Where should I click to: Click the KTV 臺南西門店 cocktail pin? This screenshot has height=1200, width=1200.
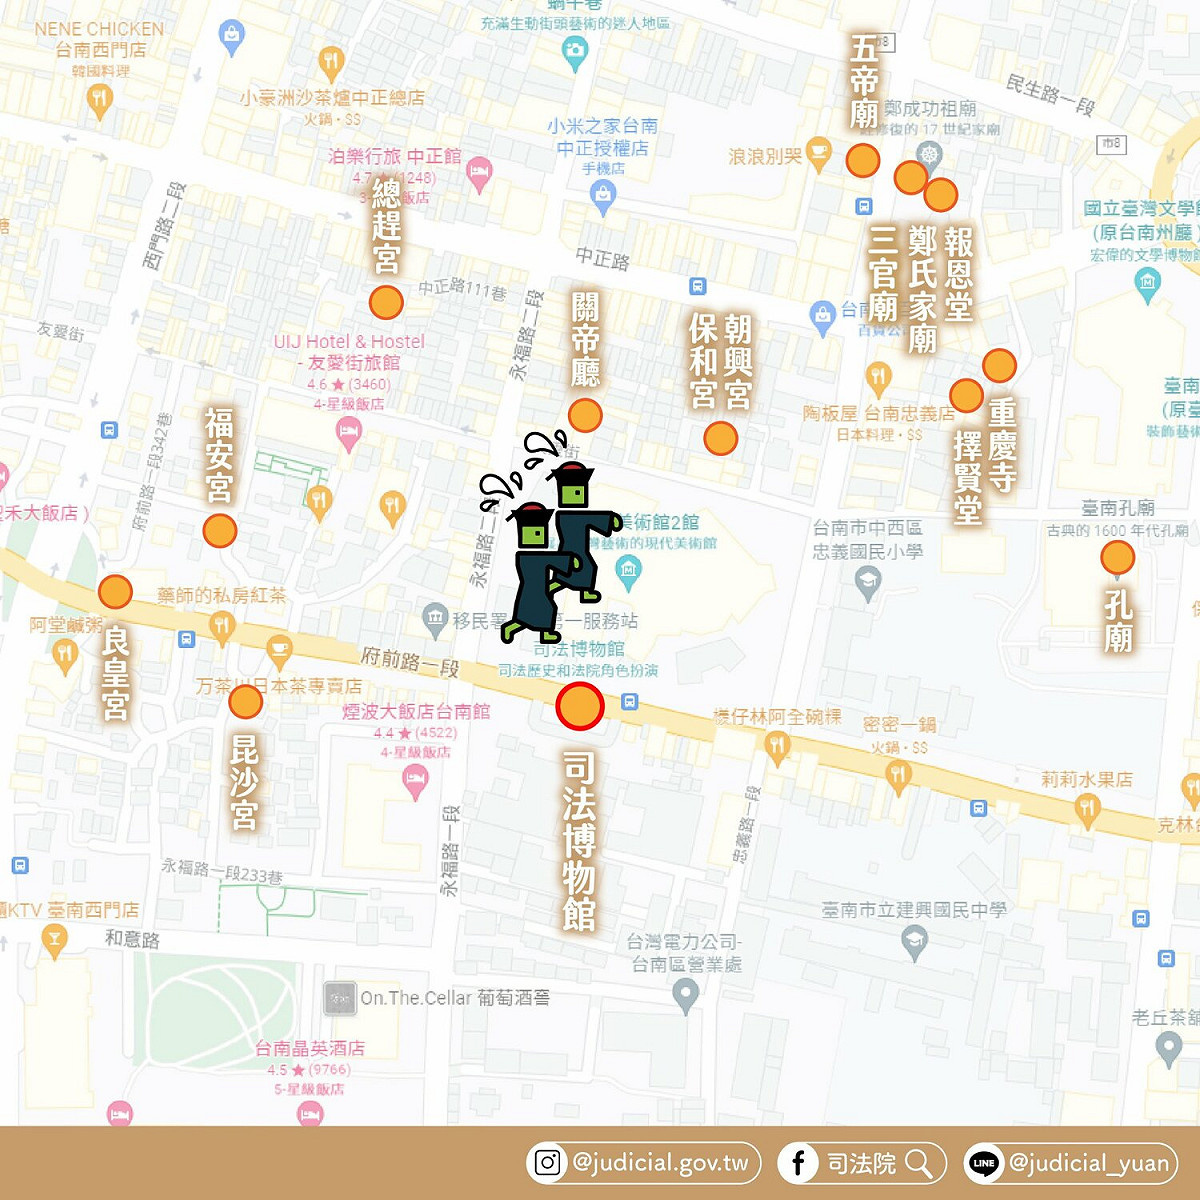coord(54,940)
